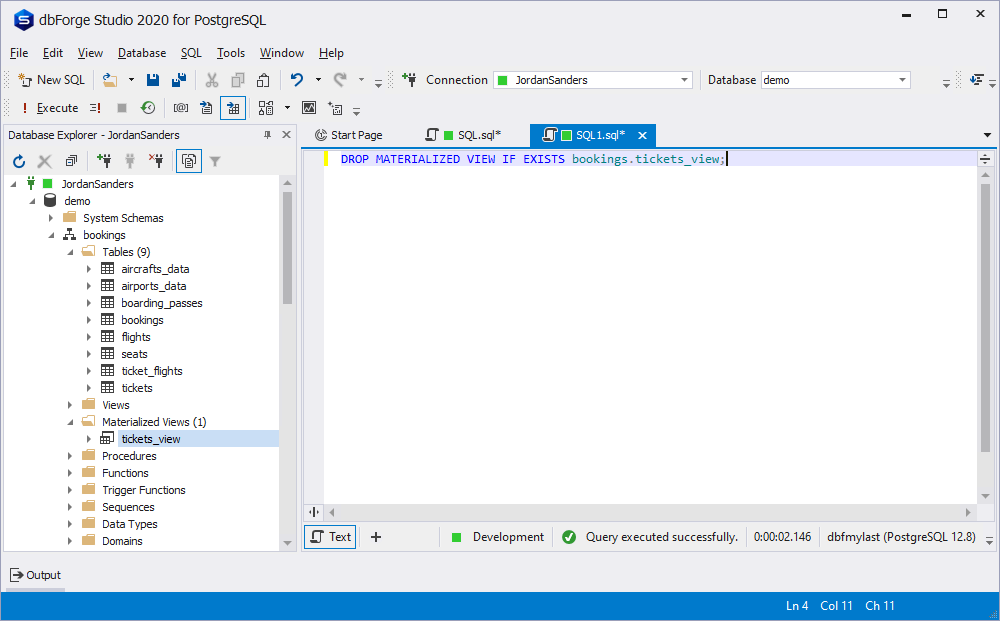The image size is (1000, 621).
Task: Collapse the Materialized Views (1) folder
Action: pos(71,422)
